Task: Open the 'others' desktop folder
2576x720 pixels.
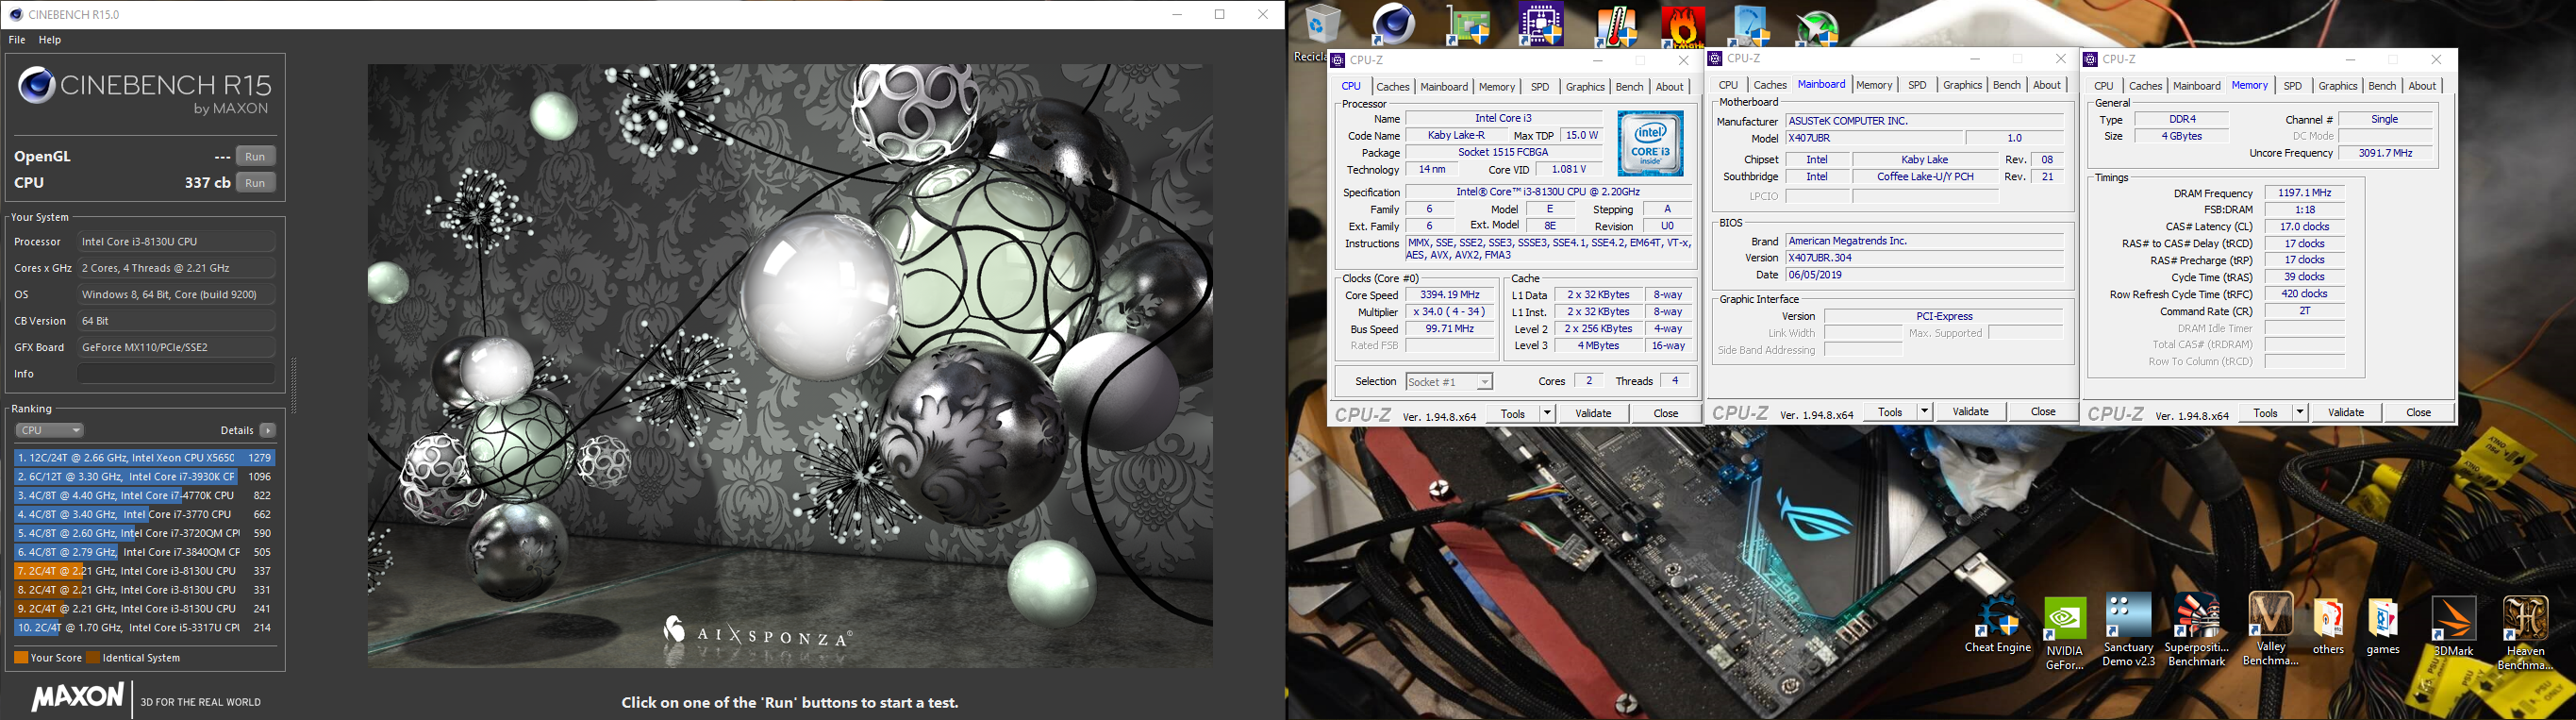Action: pos(2328,628)
